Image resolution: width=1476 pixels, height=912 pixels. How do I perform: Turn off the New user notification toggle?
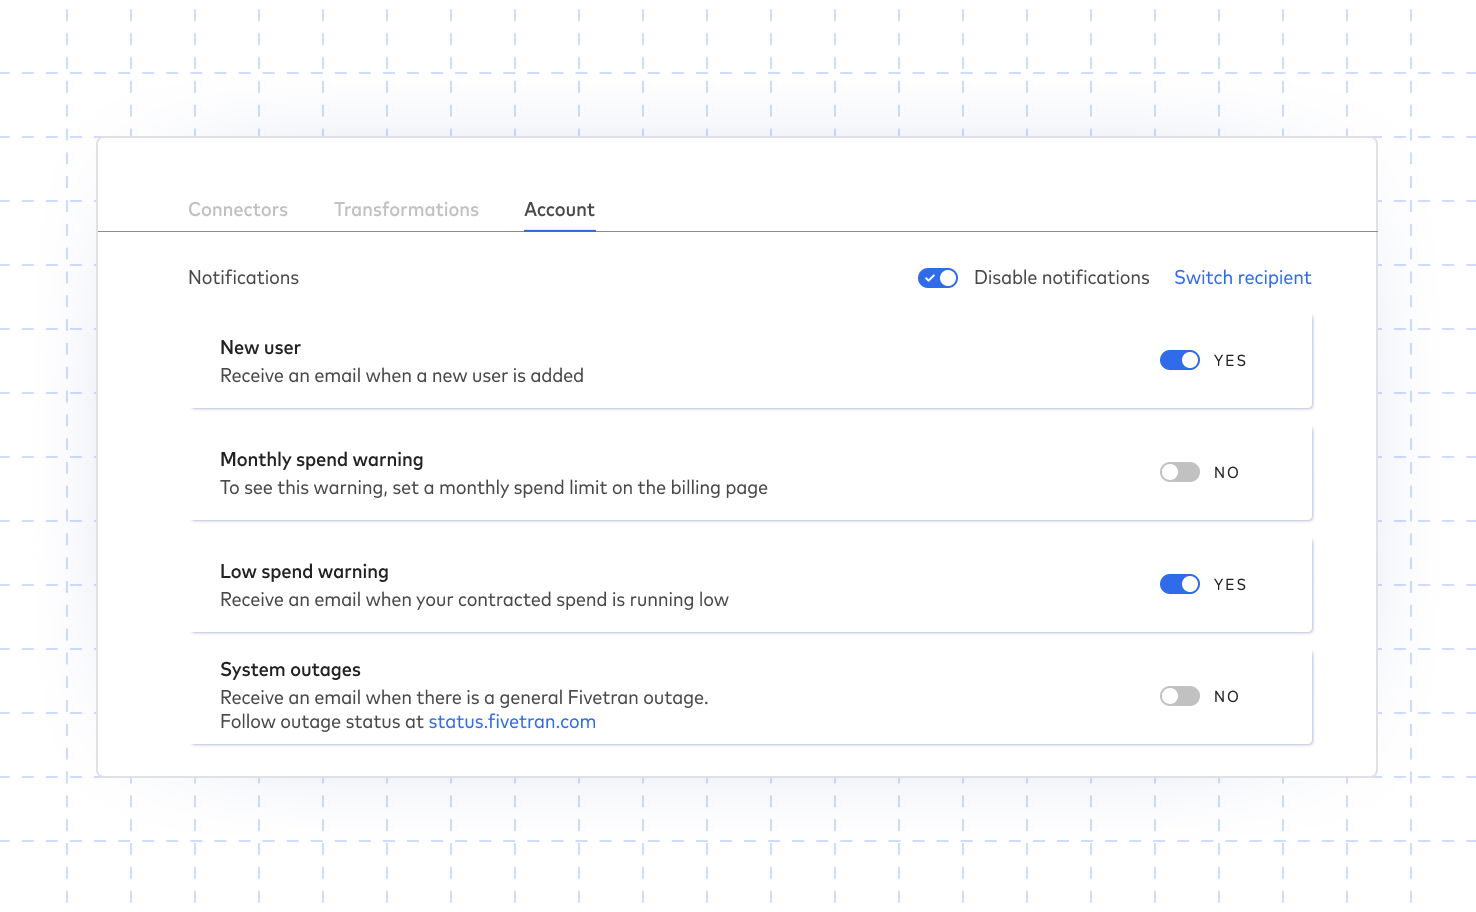click(x=1180, y=360)
